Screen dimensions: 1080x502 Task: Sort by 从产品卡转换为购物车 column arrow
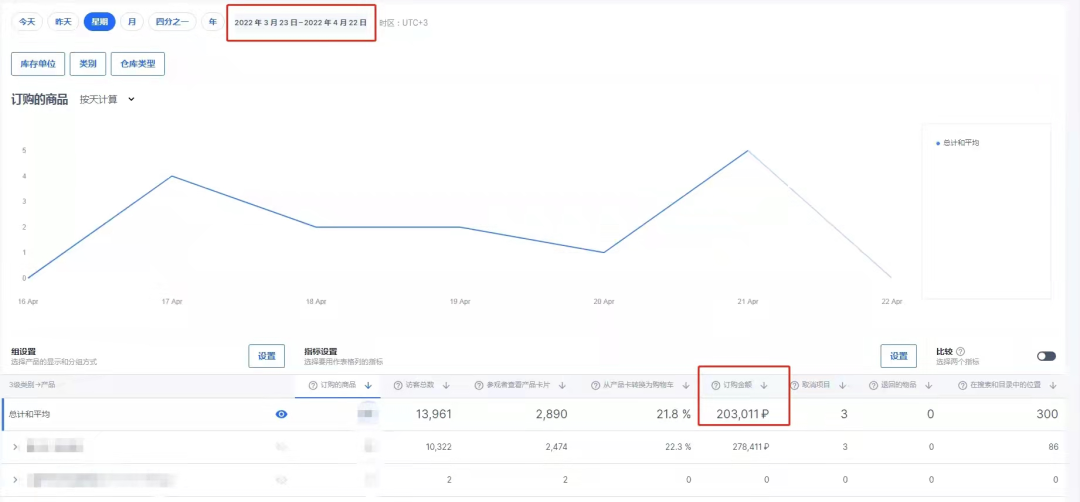(686, 385)
